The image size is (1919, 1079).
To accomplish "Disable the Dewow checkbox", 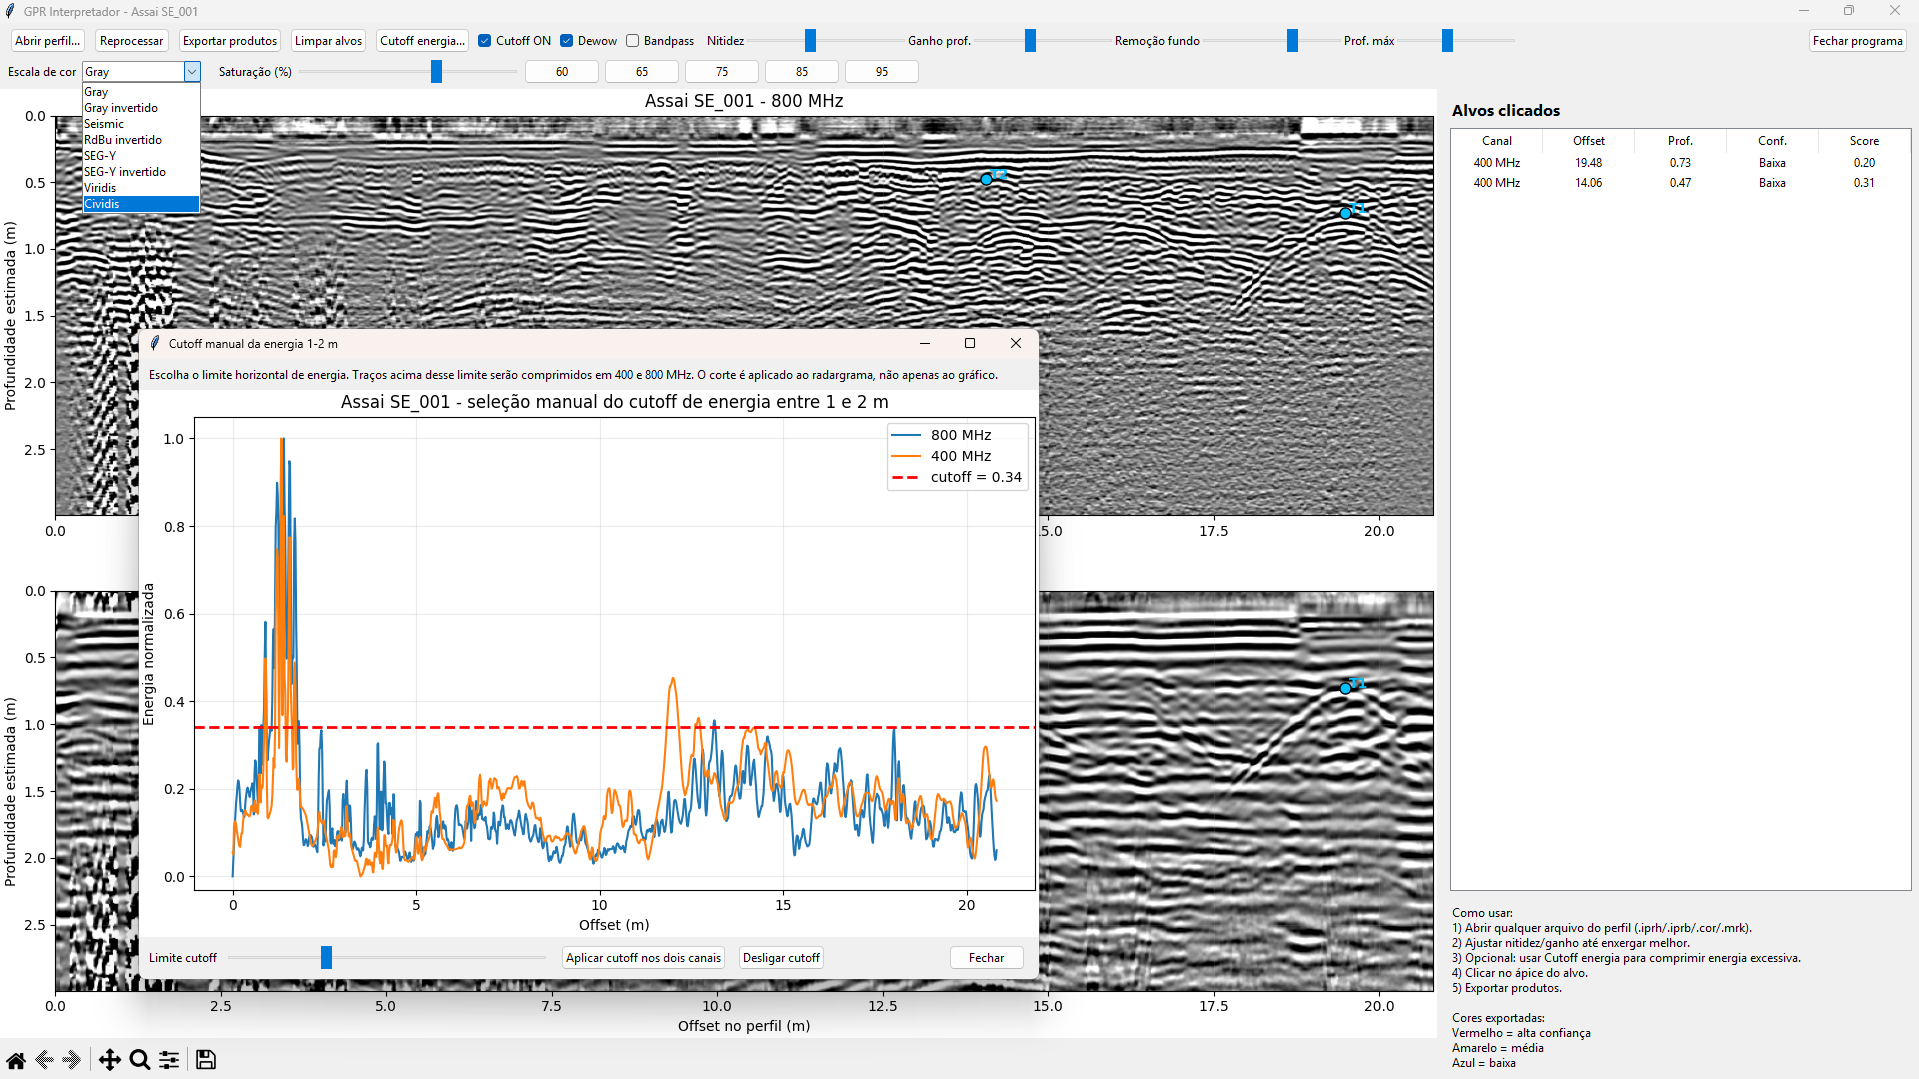I will tap(566, 41).
